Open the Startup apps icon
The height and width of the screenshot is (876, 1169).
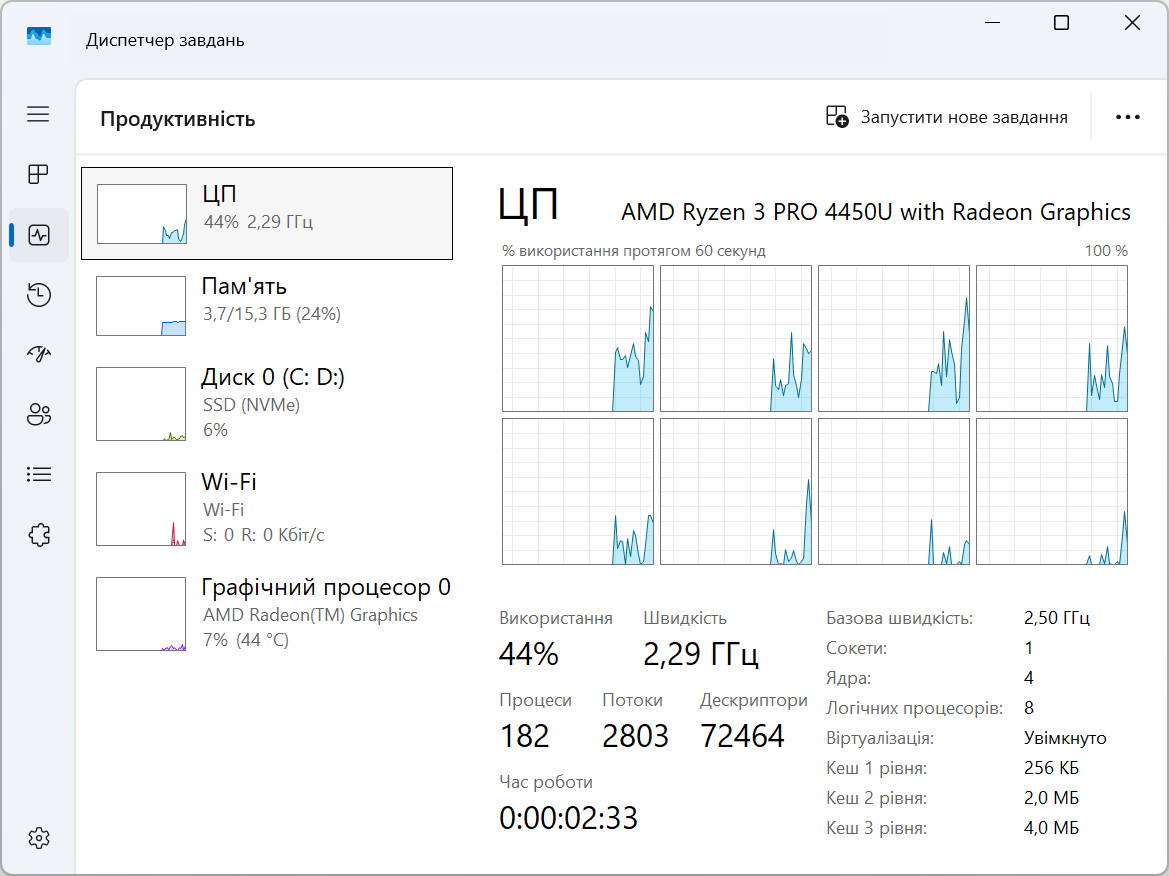[38, 353]
